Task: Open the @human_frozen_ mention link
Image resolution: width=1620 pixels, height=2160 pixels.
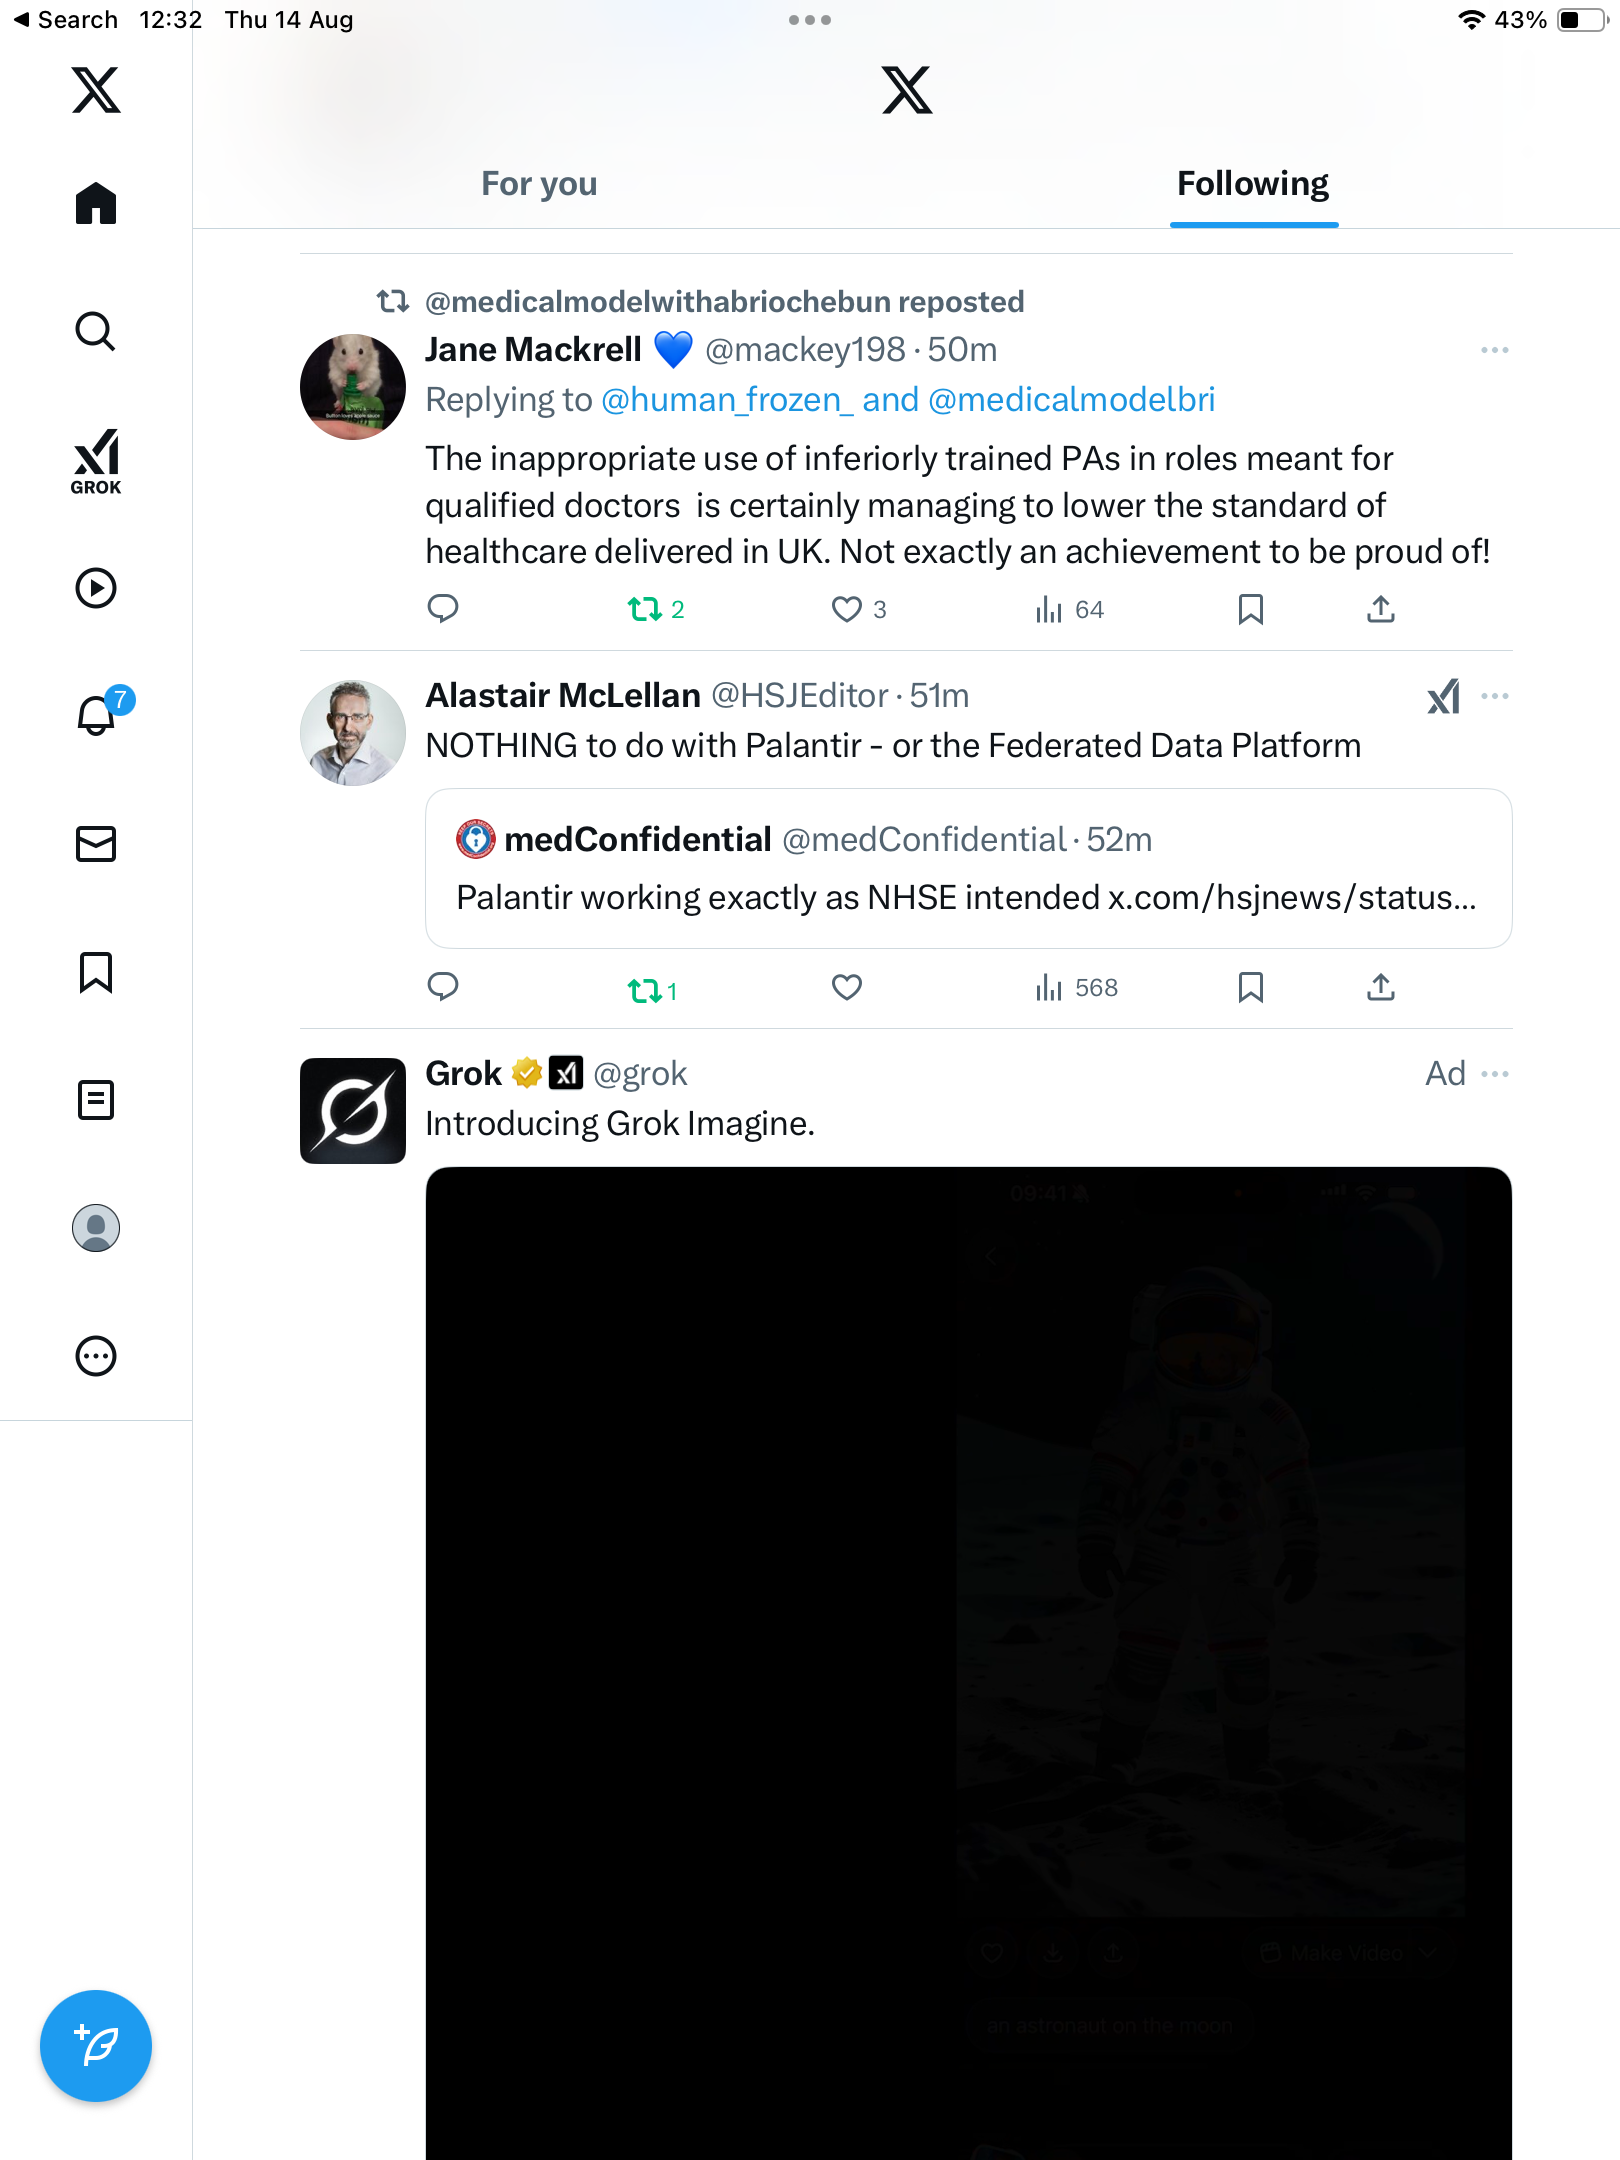Action: coord(727,400)
